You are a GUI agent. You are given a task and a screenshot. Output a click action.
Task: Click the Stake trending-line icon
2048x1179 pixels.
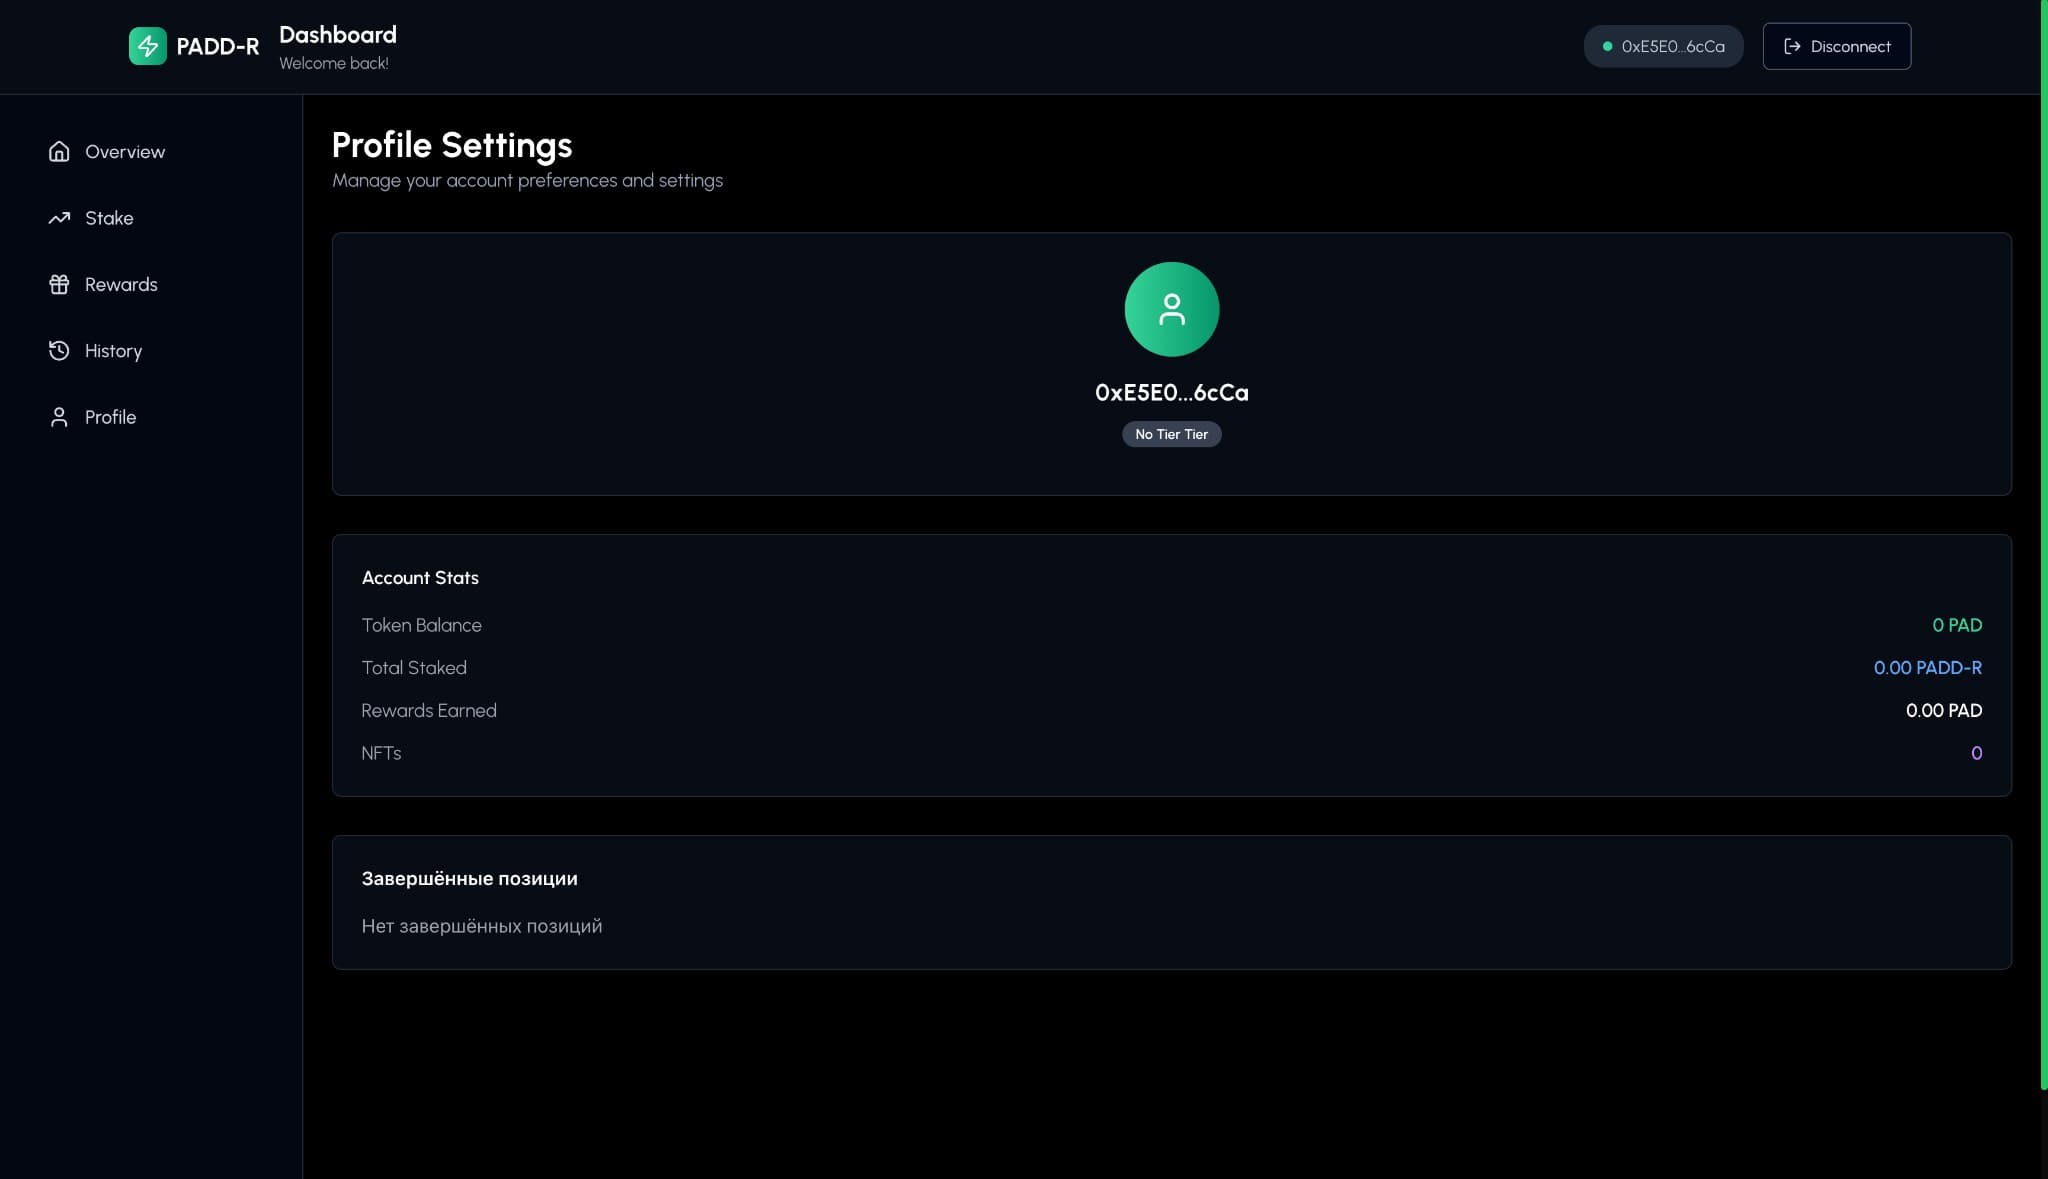(59, 217)
